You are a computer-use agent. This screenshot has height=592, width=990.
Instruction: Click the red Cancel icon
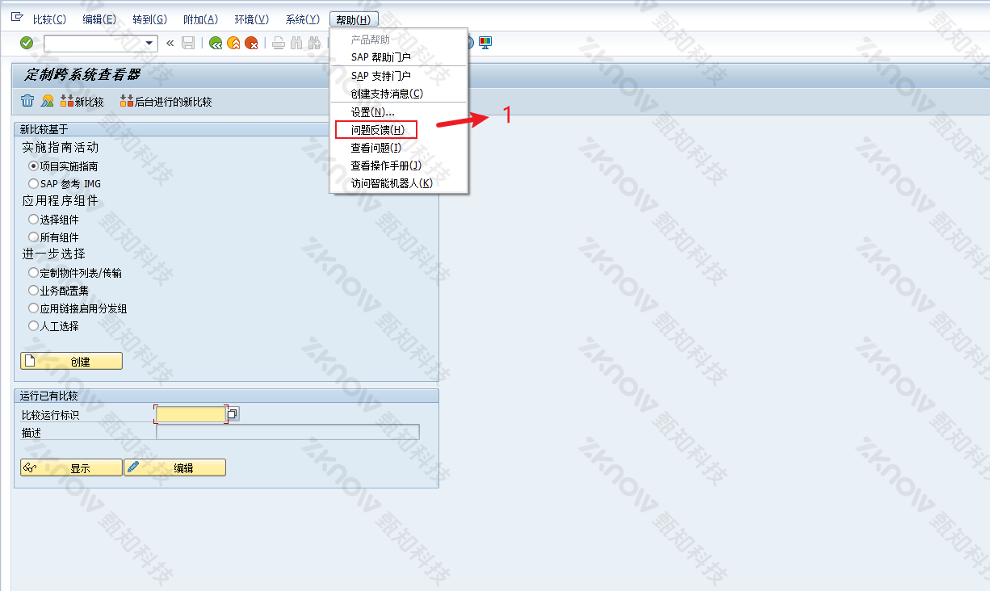pyautogui.click(x=251, y=43)
